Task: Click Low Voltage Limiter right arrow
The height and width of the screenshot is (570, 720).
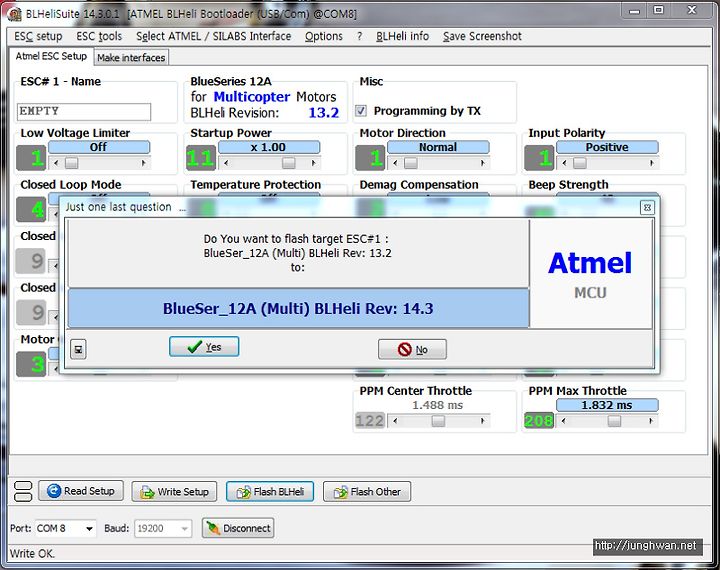Action: (x=143, y=163)
